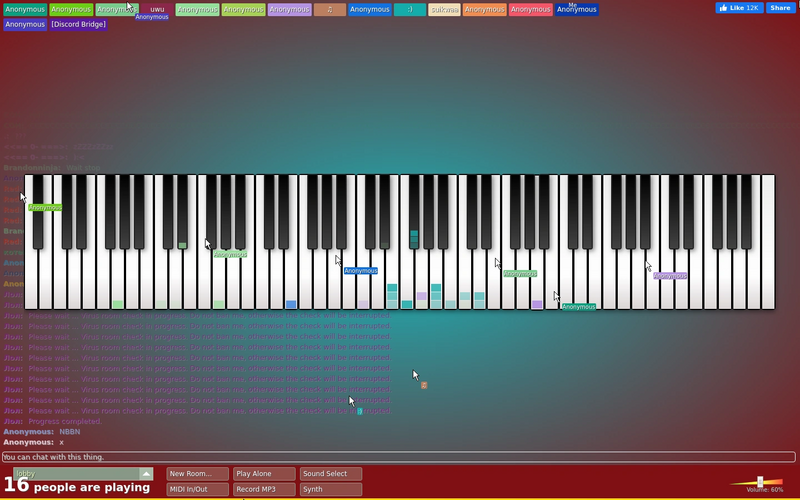
Task: Open the Discord Bridge participant tag
Action: coord(79,24)
